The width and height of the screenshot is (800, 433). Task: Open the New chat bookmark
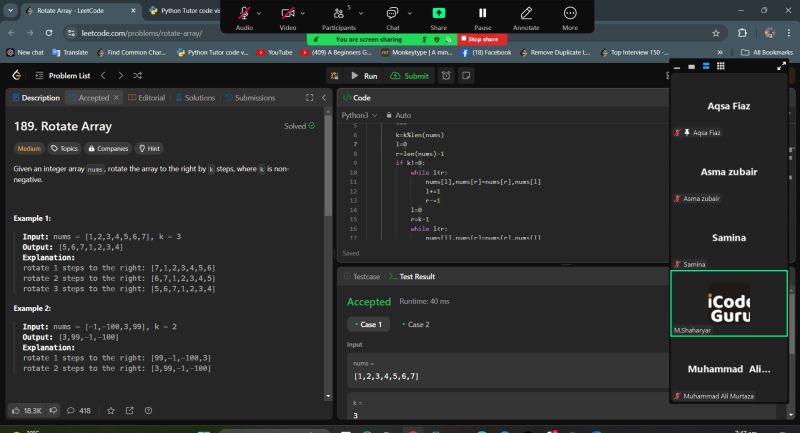click(25, 52)
